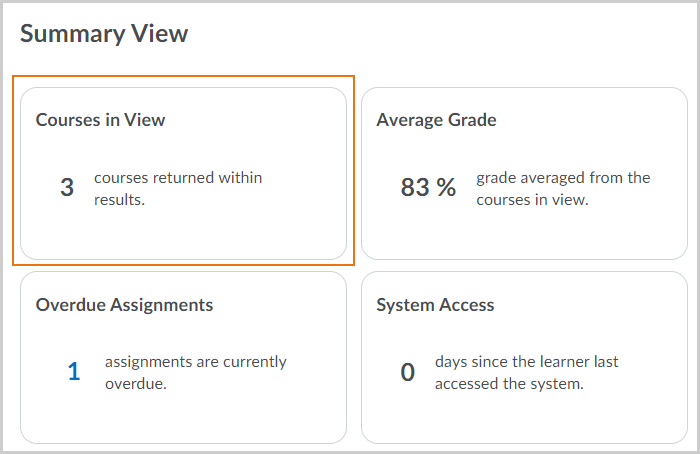
Task: Click the number 3 courses count
Action: pyautogui.click(x=67, y=187)
